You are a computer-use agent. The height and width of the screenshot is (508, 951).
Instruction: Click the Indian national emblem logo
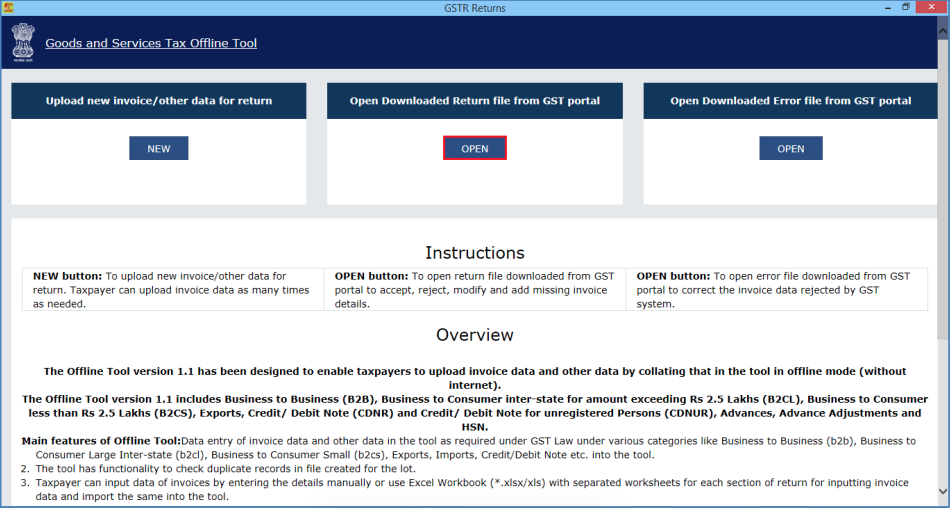point(23,42)
